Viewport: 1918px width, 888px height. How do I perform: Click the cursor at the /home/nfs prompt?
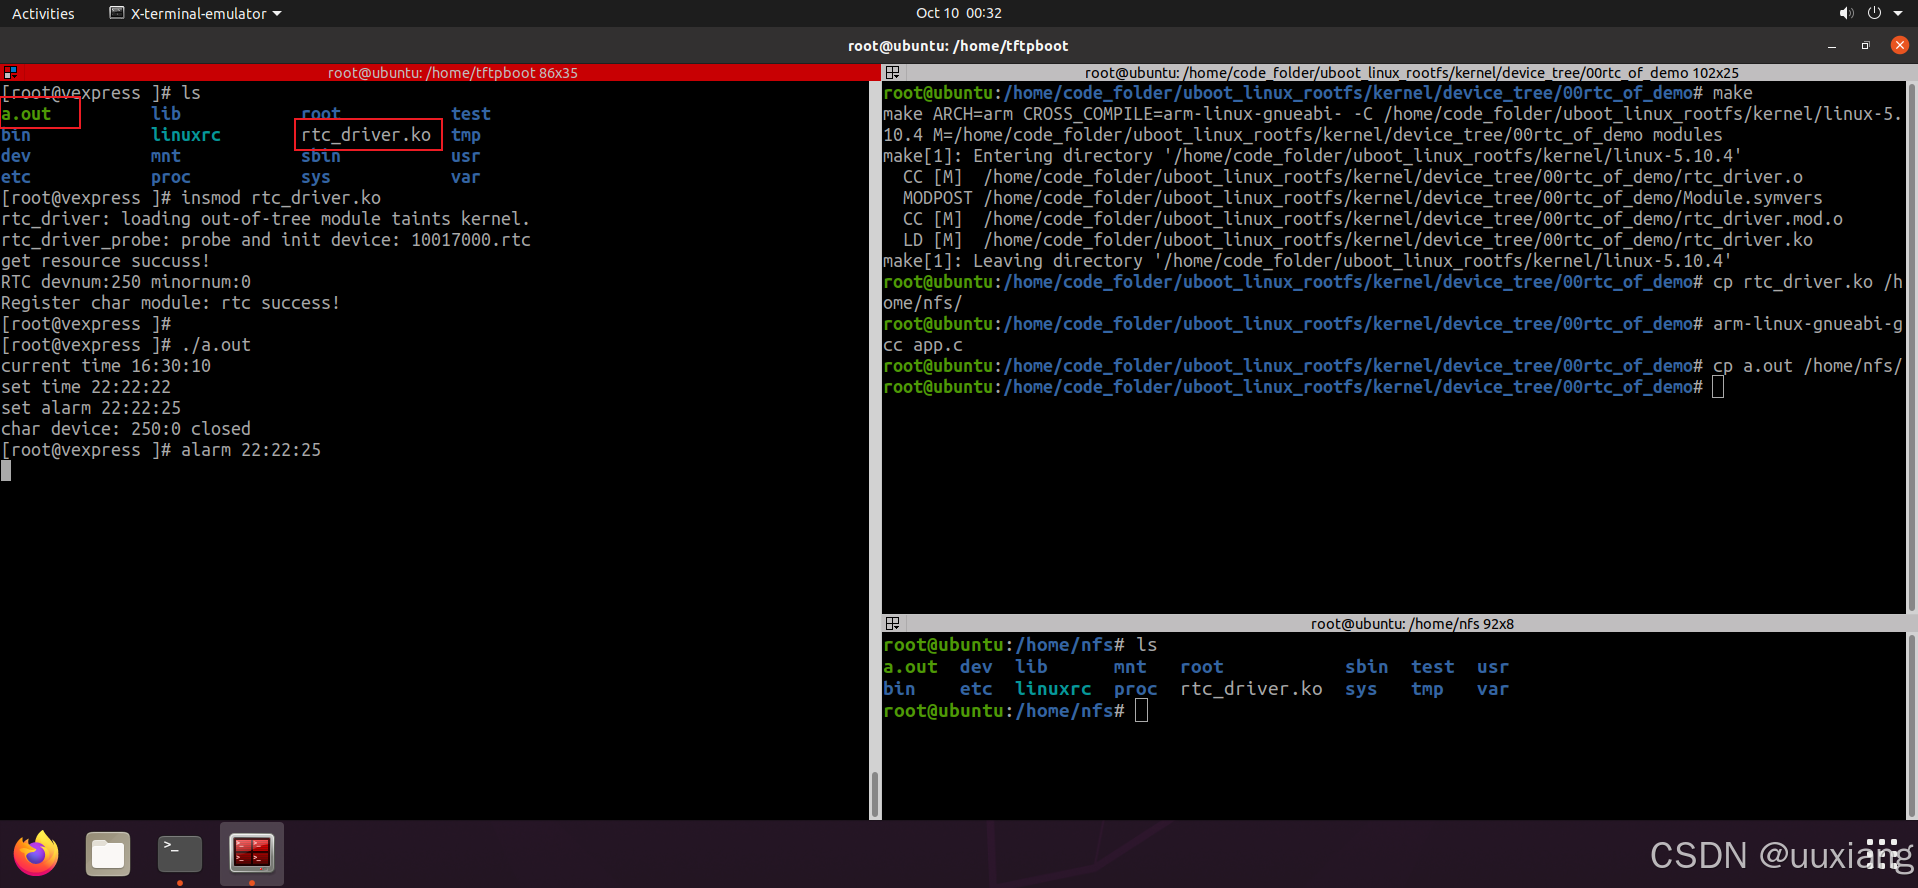pyautogui.click(x=1141, y=711)
